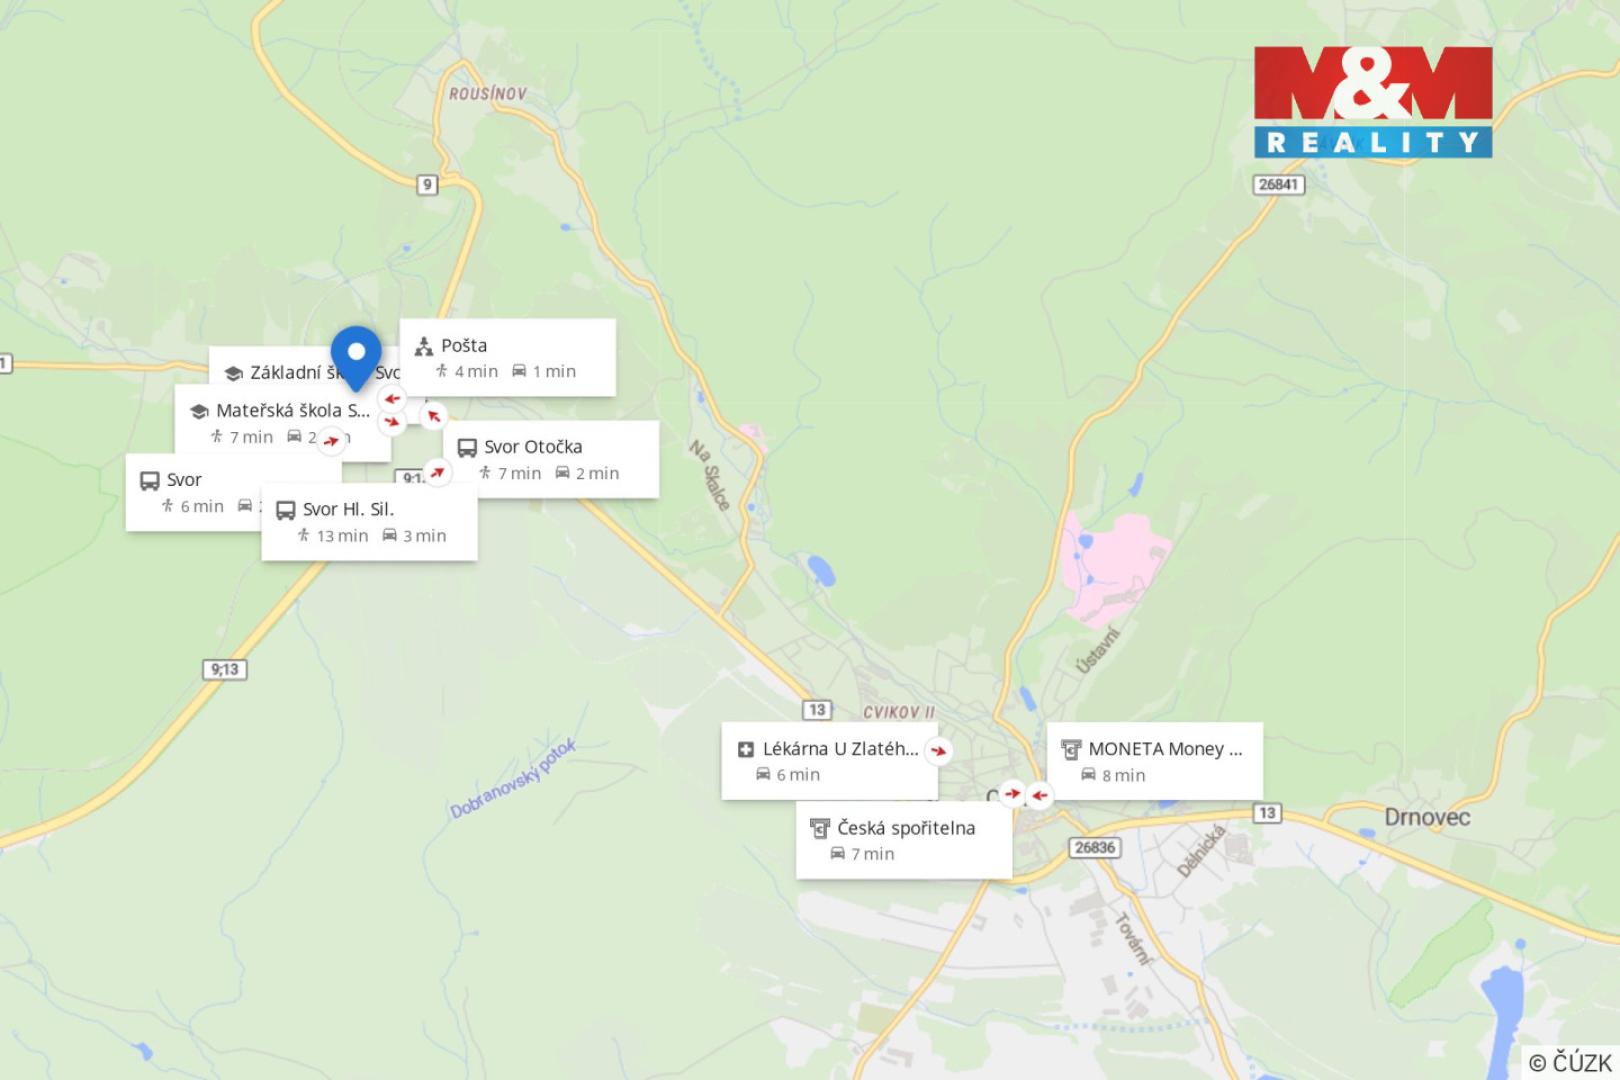This screenshot has width=1620, height=1080.
Task: Select the Svor Hl. Sil. bus stop card
Action: tap(369, 522)
